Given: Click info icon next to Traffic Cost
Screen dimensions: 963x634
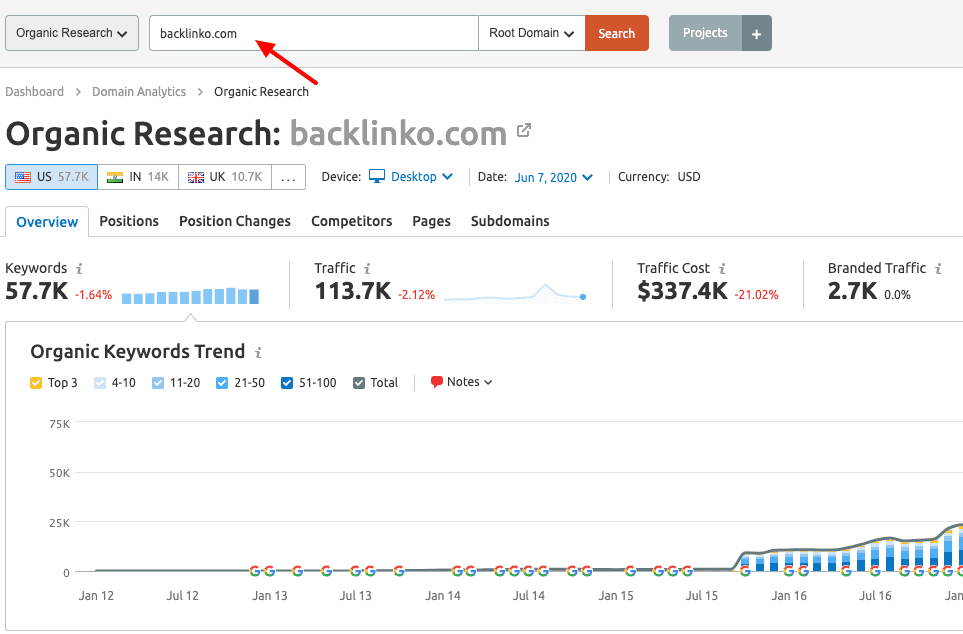Looking at the screenshot, I should pos(722,269).
